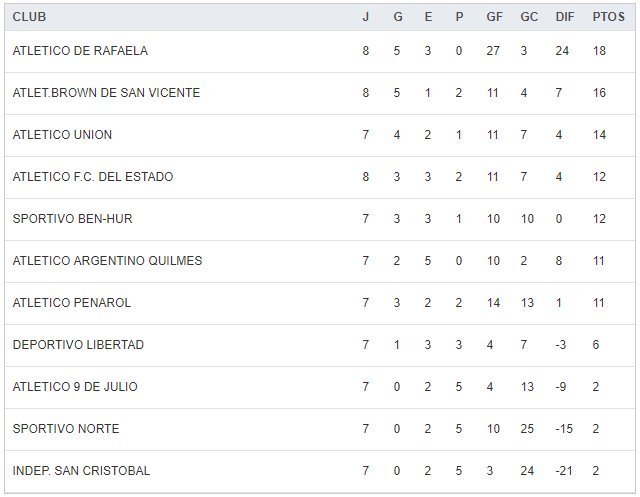Click the E (draws) column header

click(428, 17)
